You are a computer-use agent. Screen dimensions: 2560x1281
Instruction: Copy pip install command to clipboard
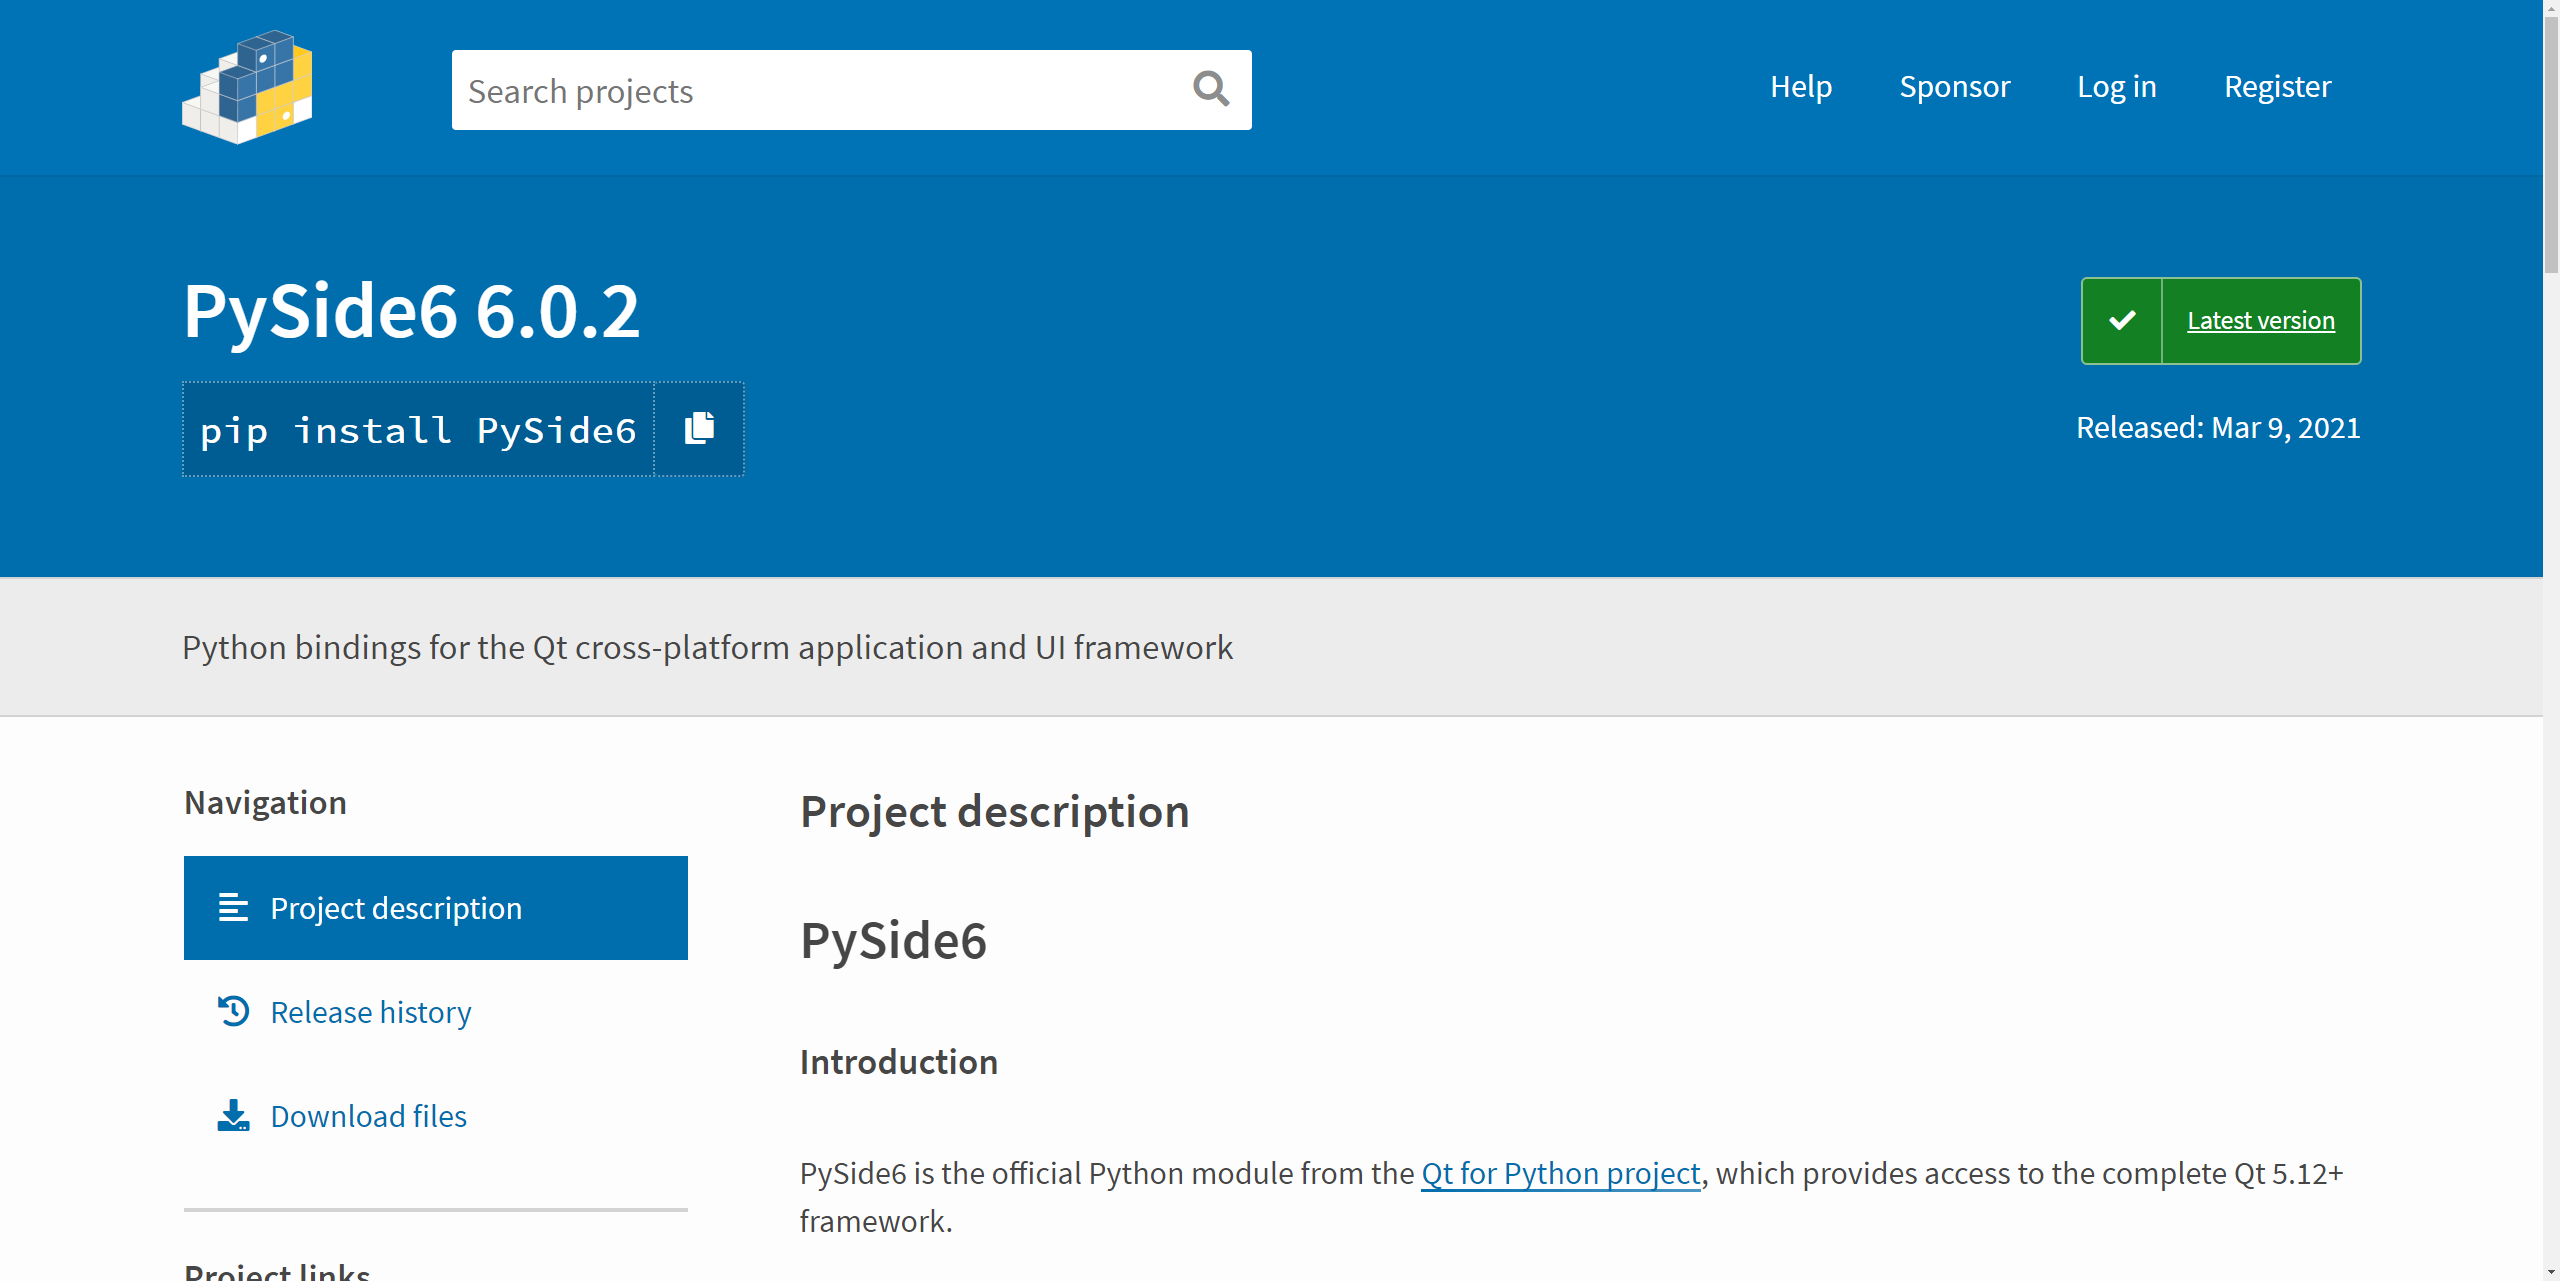(x=699, y=429)
